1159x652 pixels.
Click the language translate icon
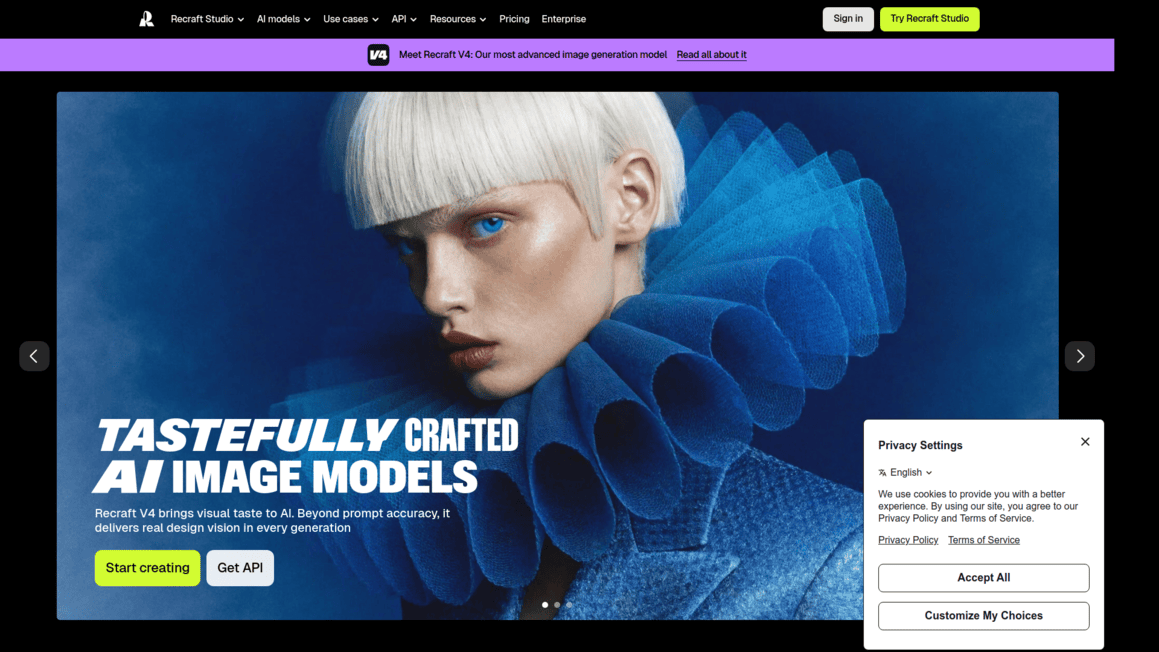pos(883,472)
